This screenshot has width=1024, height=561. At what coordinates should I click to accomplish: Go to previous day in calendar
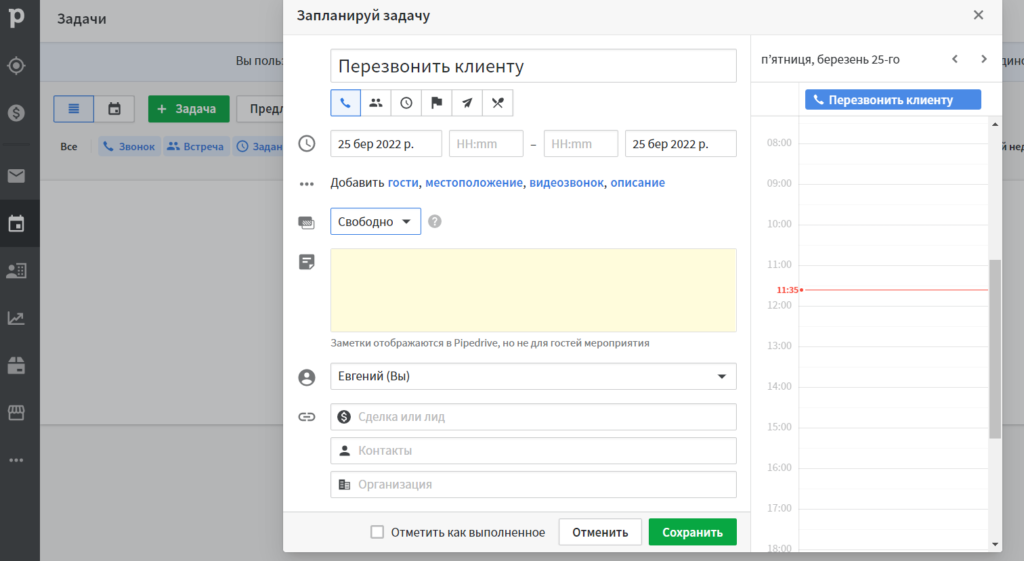955,59
